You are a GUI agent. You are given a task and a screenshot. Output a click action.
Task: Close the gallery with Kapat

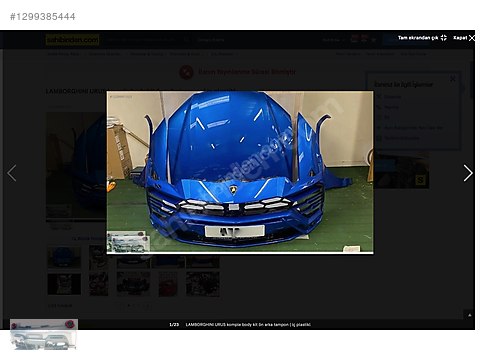click(464, 38)
